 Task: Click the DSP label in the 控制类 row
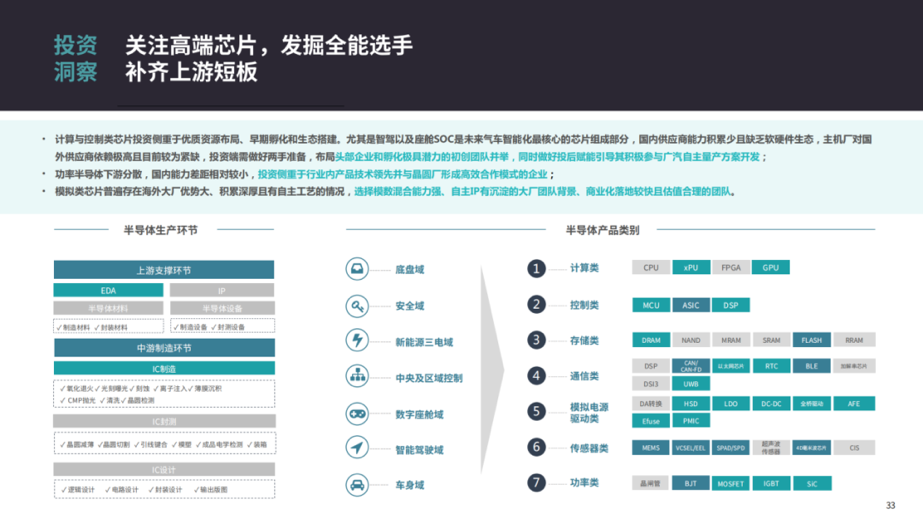(731, 305)
